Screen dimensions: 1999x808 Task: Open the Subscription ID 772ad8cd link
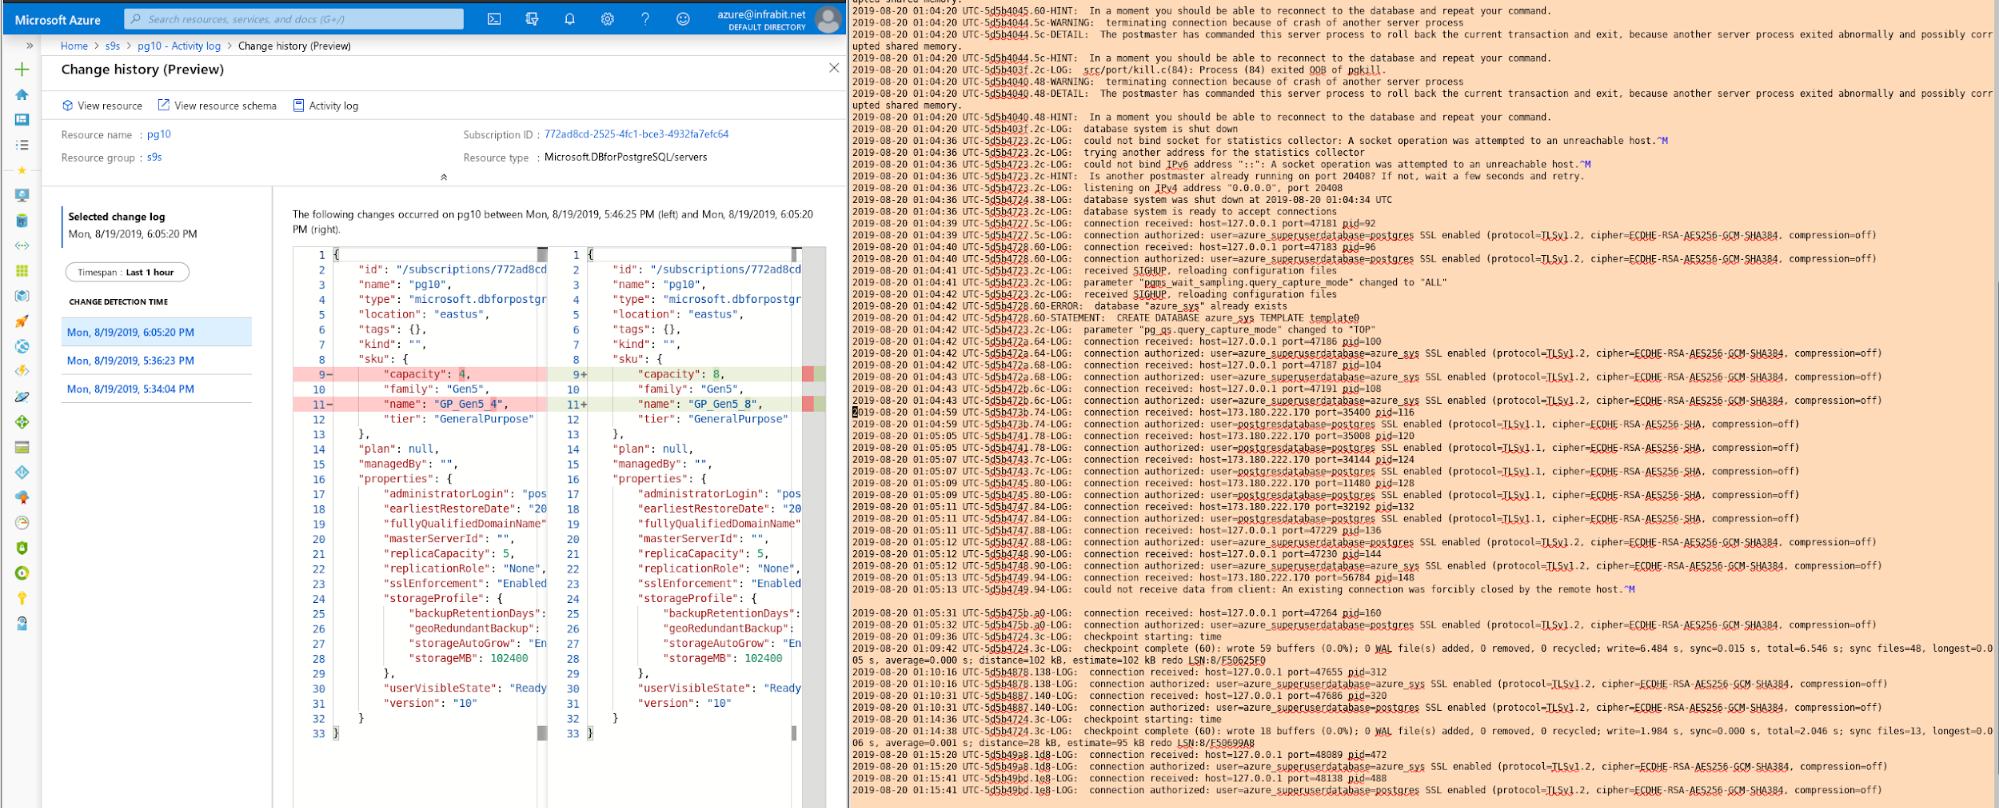click(x=636, y=134)
